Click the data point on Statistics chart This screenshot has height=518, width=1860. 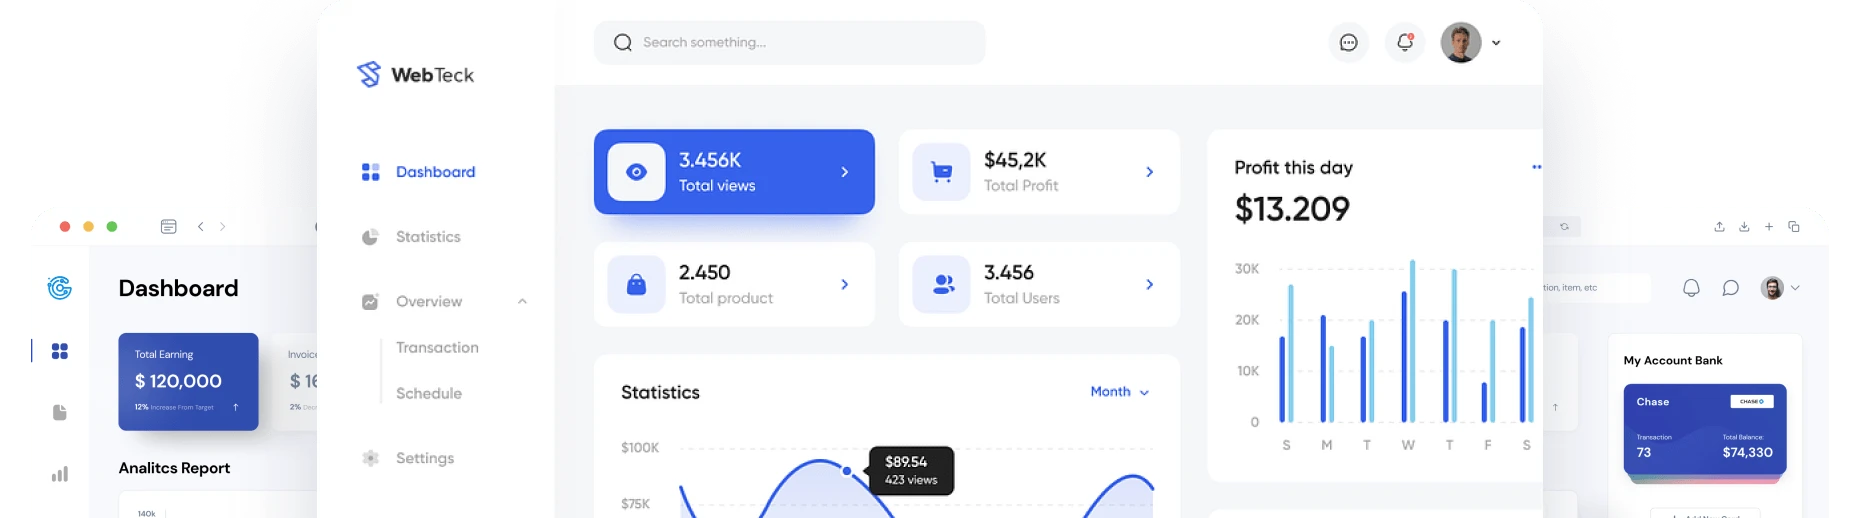tap(847, 470)
